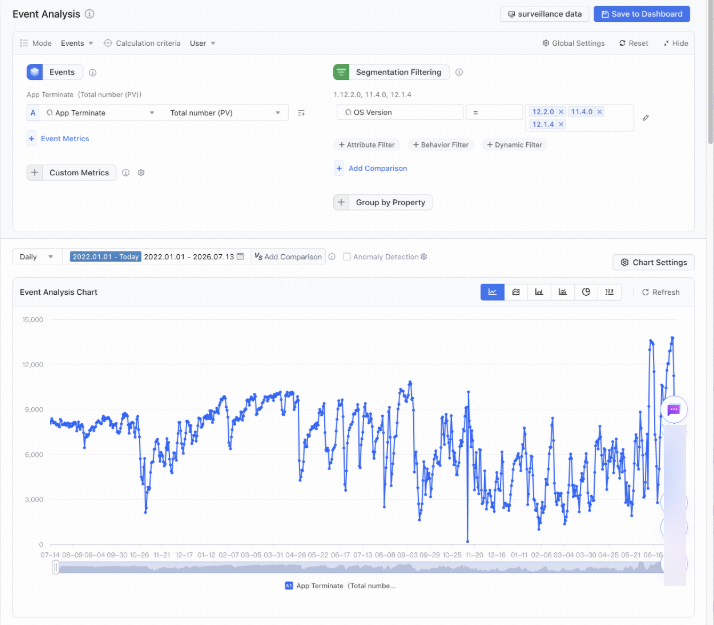Expand the Daily granularity dropdown
714x625 pixels.
pyautogui.click(x=36, y=257)
